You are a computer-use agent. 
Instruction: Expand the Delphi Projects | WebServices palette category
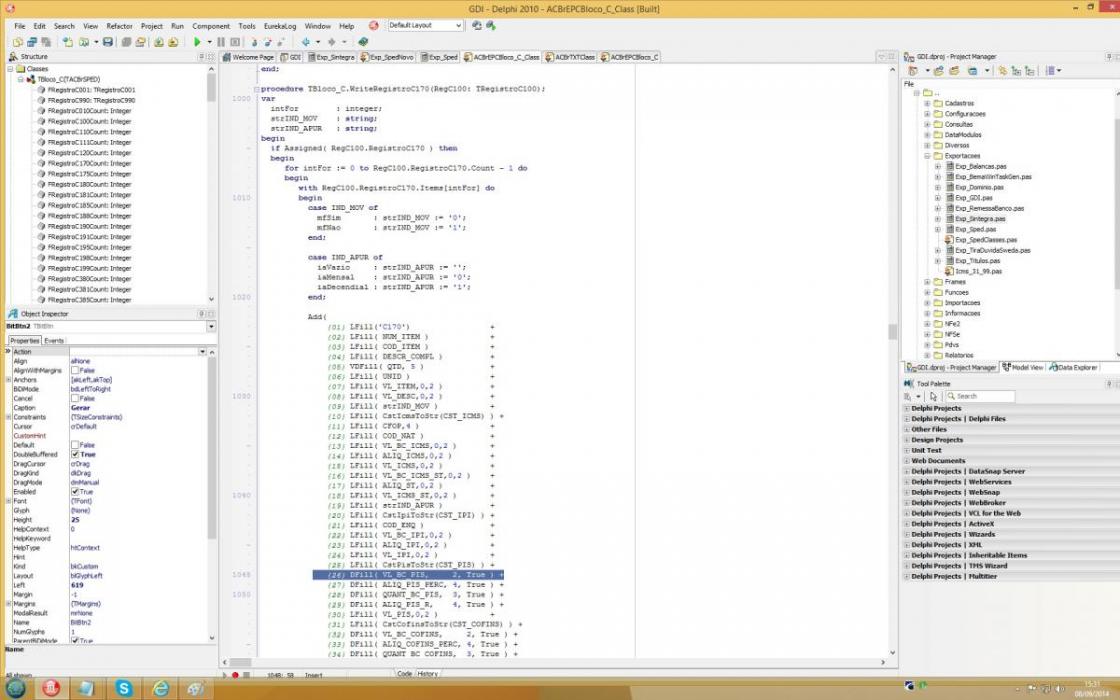pyautogui.click(x=907, y=482)
